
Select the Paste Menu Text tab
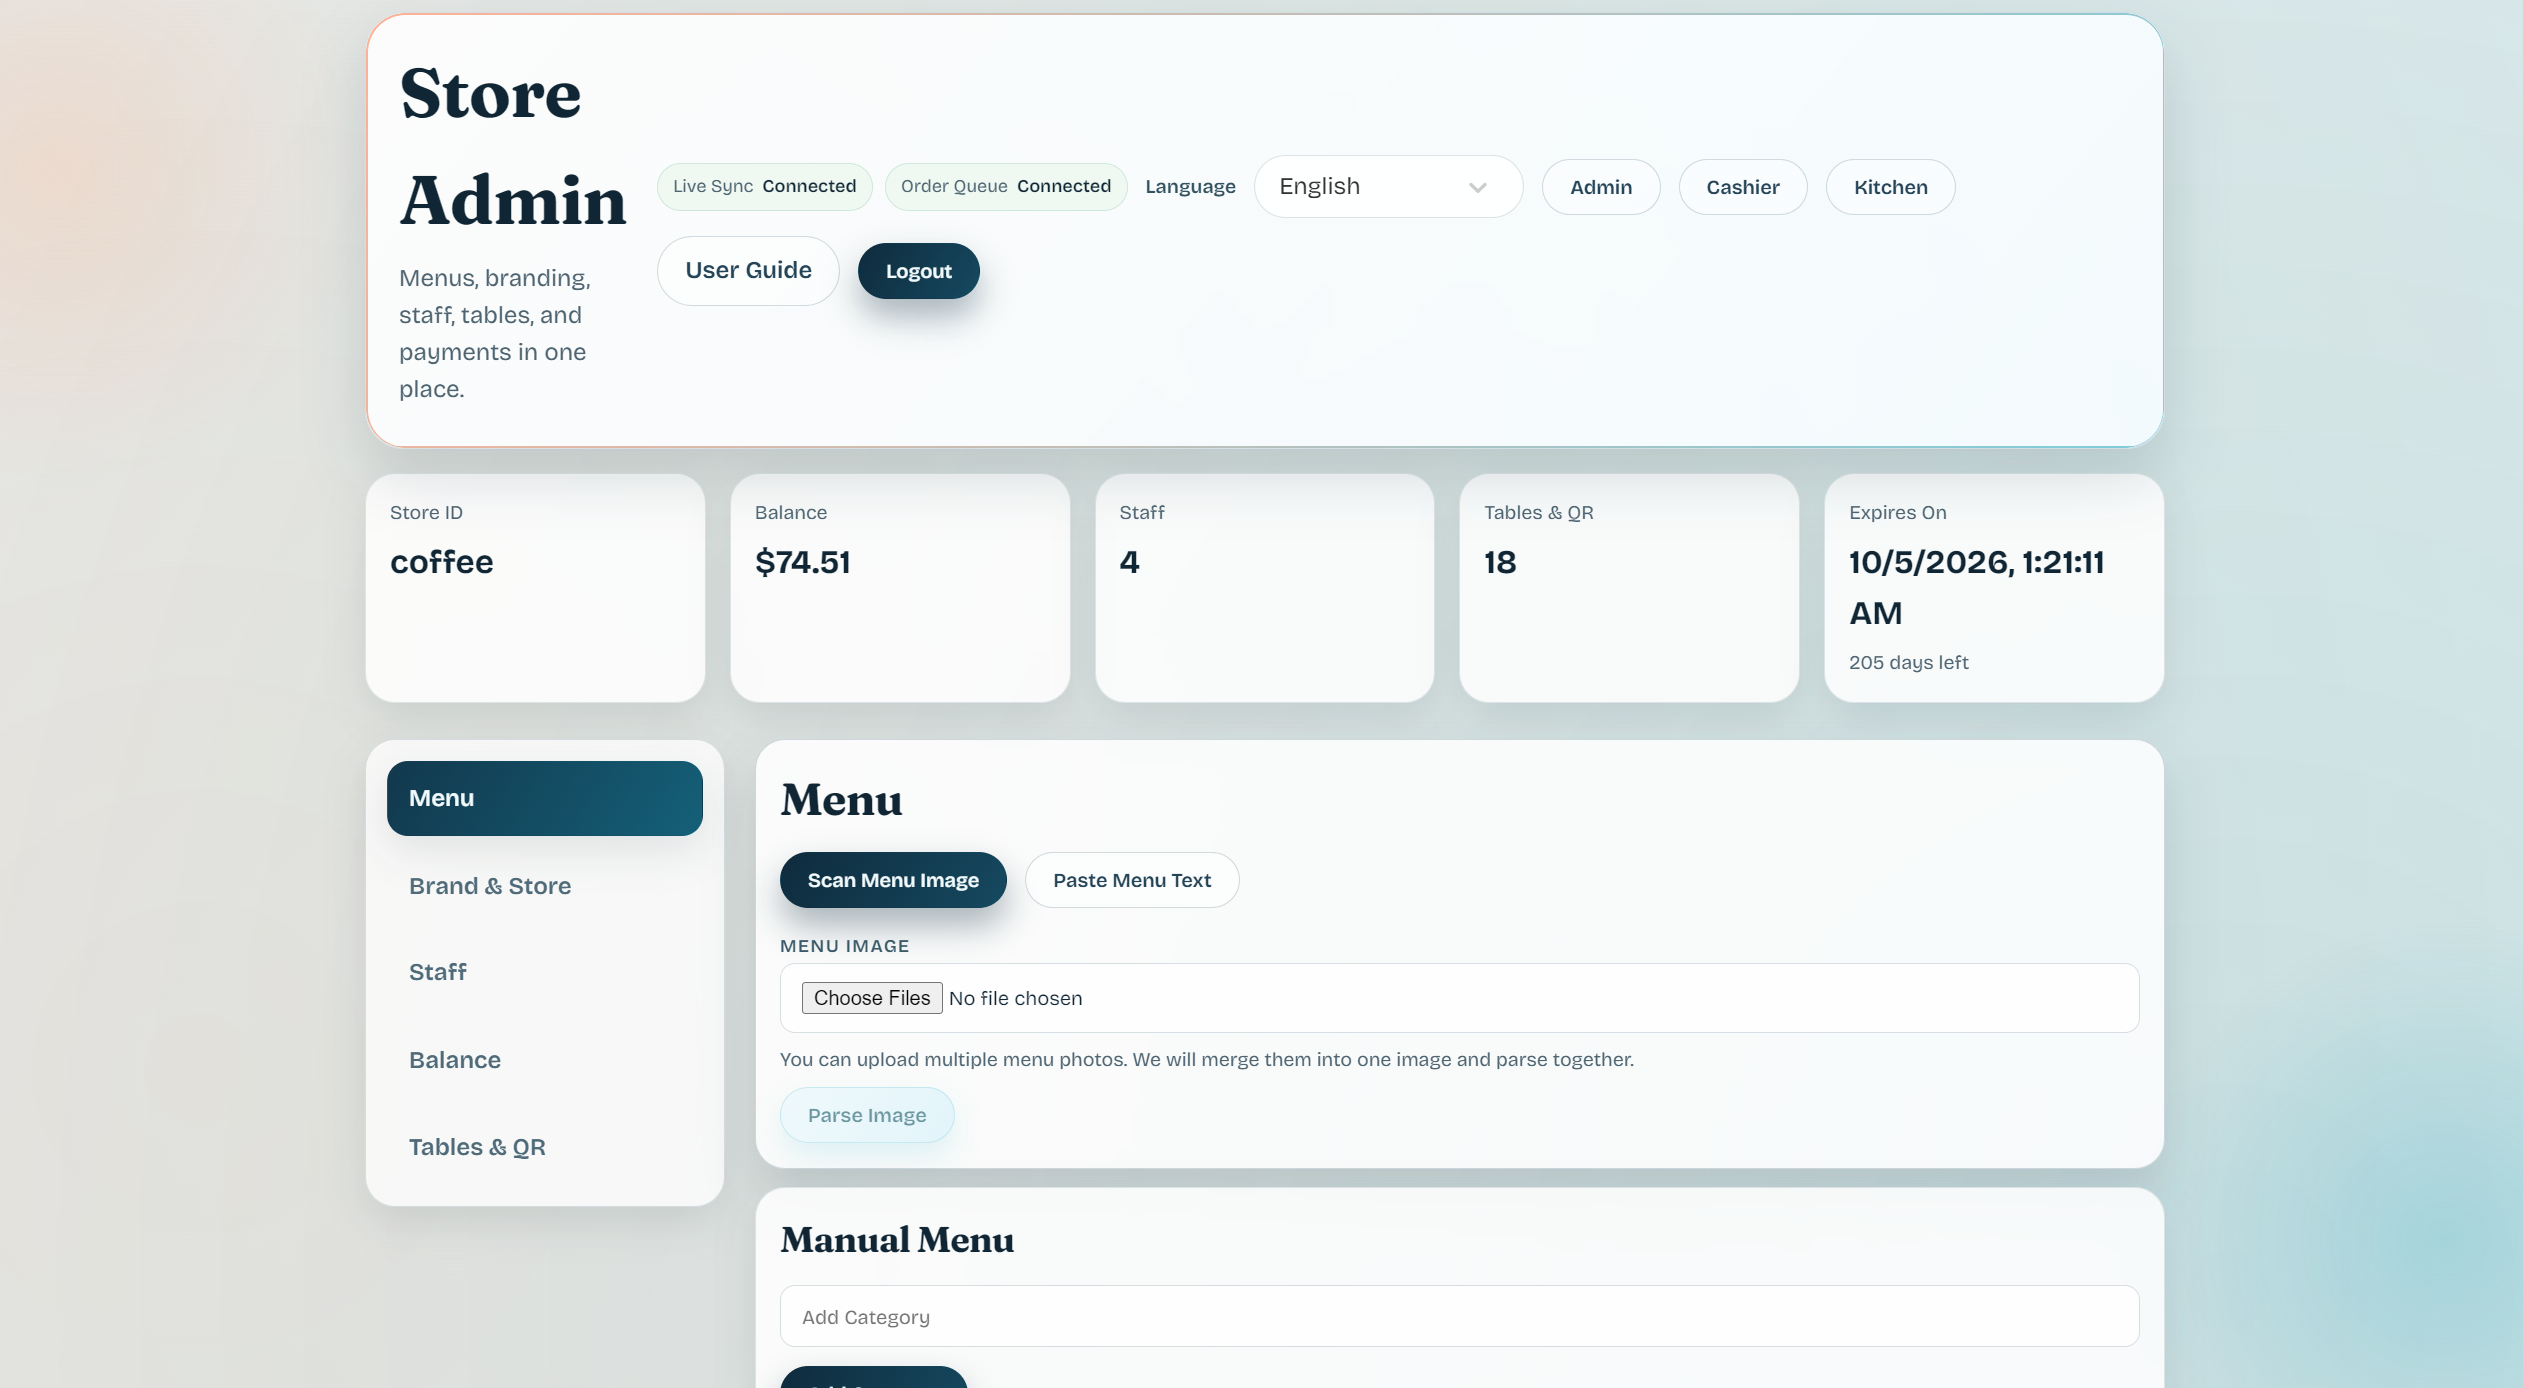tap(1132, 880)
